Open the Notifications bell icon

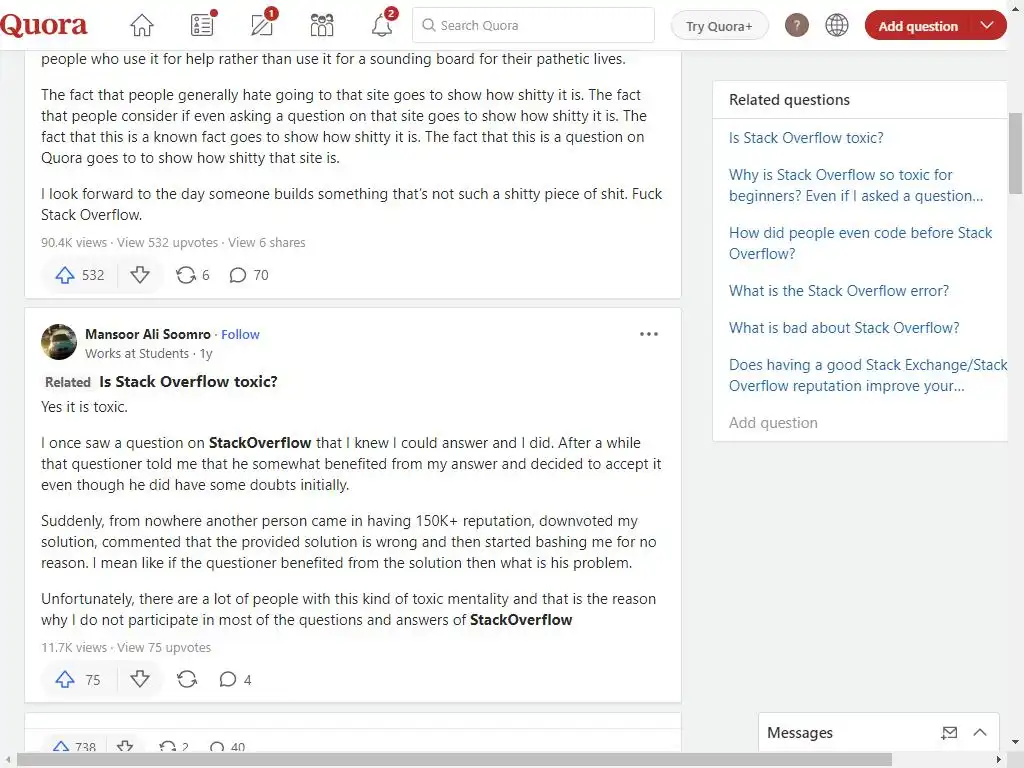382,25
